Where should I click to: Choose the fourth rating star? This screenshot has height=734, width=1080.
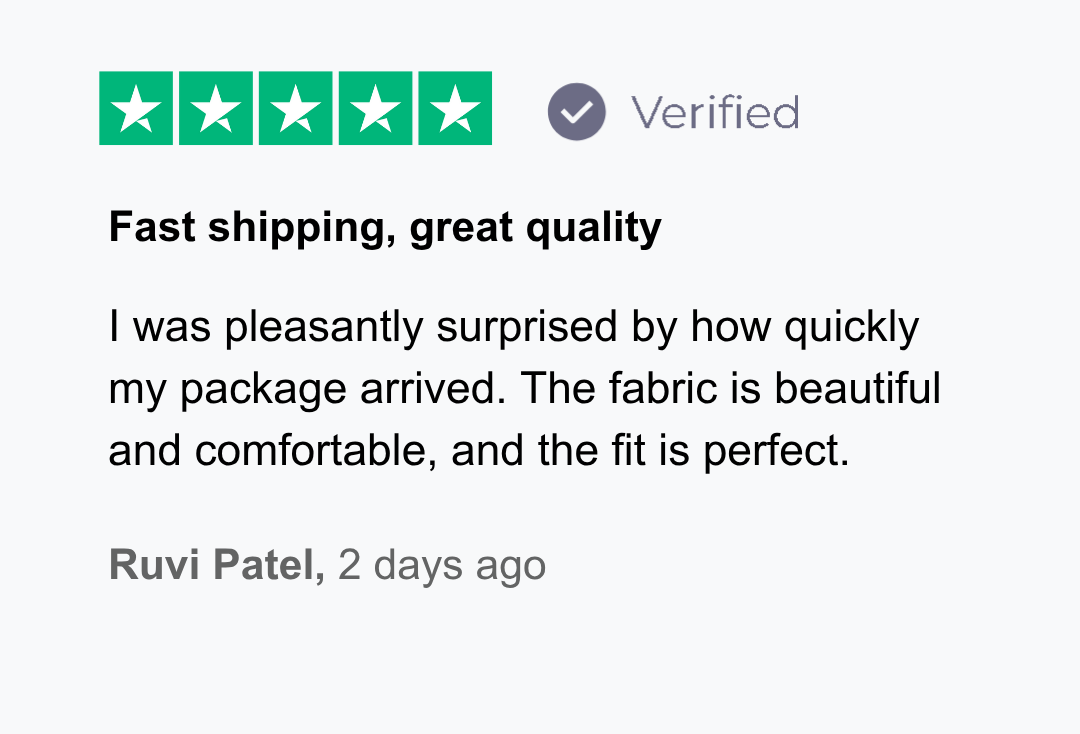(376, 109)
